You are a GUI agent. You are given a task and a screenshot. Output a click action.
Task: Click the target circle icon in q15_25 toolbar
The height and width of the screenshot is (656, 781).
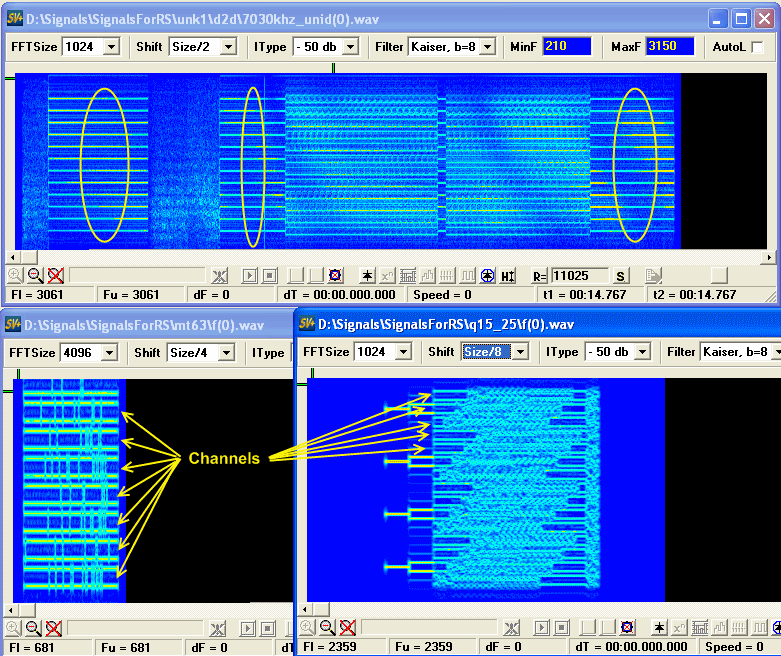626,628
